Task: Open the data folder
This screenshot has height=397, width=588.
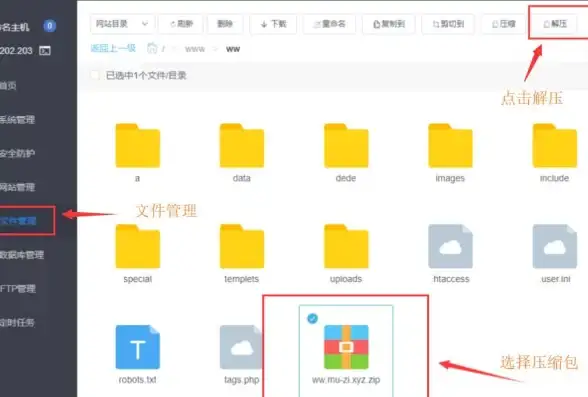Action: click(242, 145)
